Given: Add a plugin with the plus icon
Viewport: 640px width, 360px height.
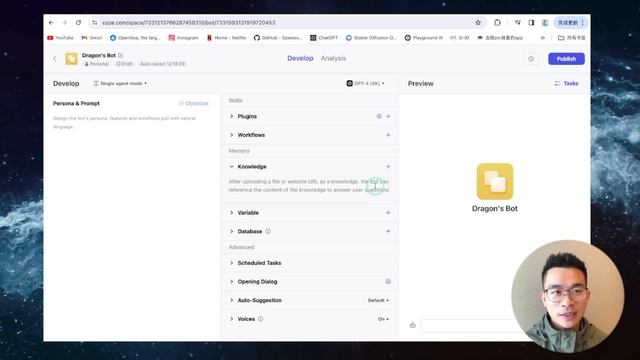Looking at the screenshot, I should click(x=388, y=116).
